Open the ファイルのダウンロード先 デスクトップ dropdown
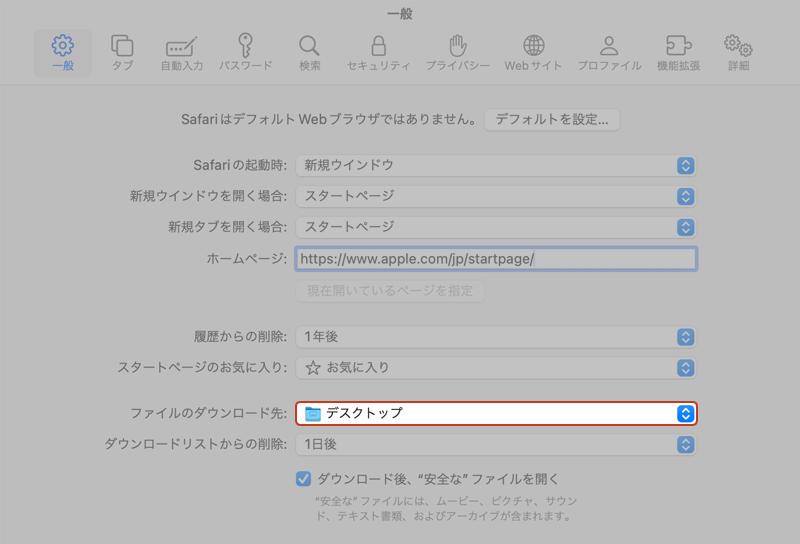800x544 pixels. point(496,414)
